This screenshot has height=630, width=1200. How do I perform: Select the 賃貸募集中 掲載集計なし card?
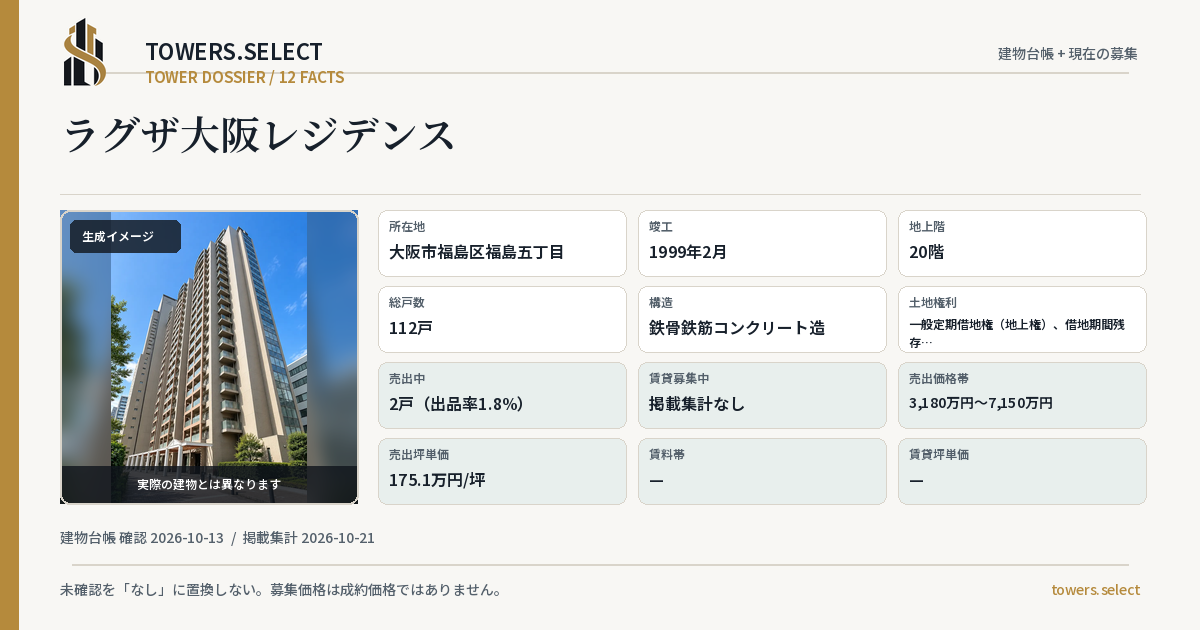click(762, 395)
